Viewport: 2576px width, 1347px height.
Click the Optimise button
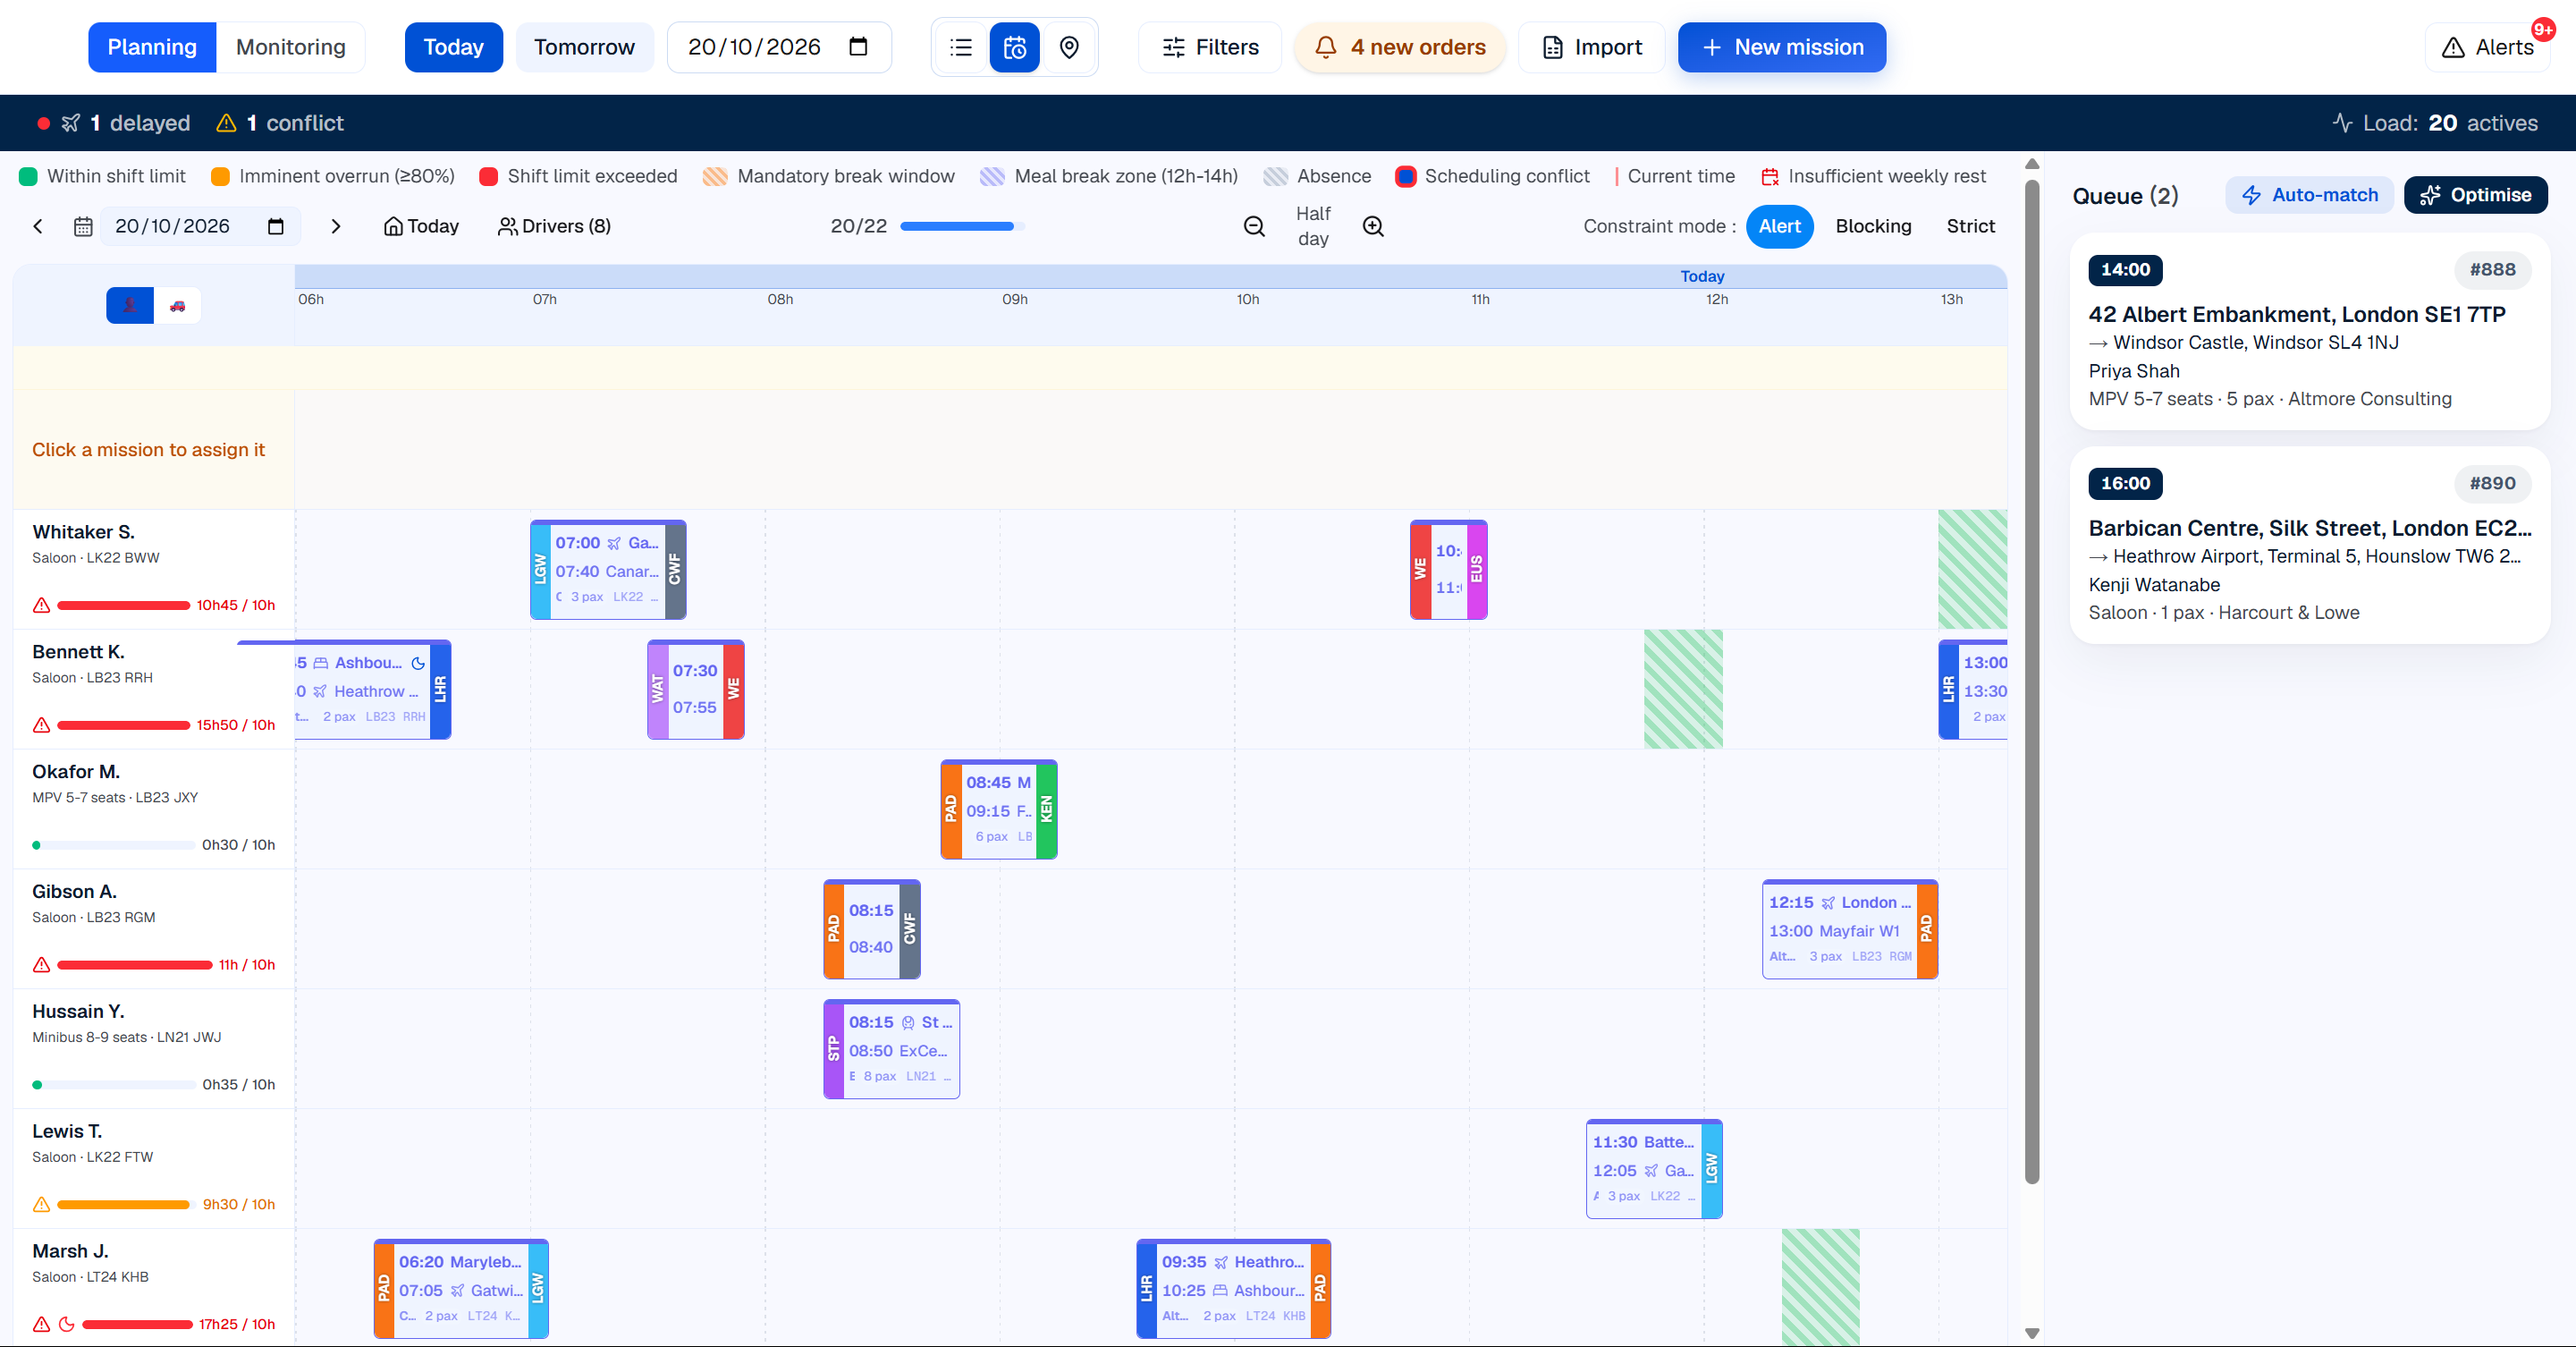click(x=2475, y=195)
